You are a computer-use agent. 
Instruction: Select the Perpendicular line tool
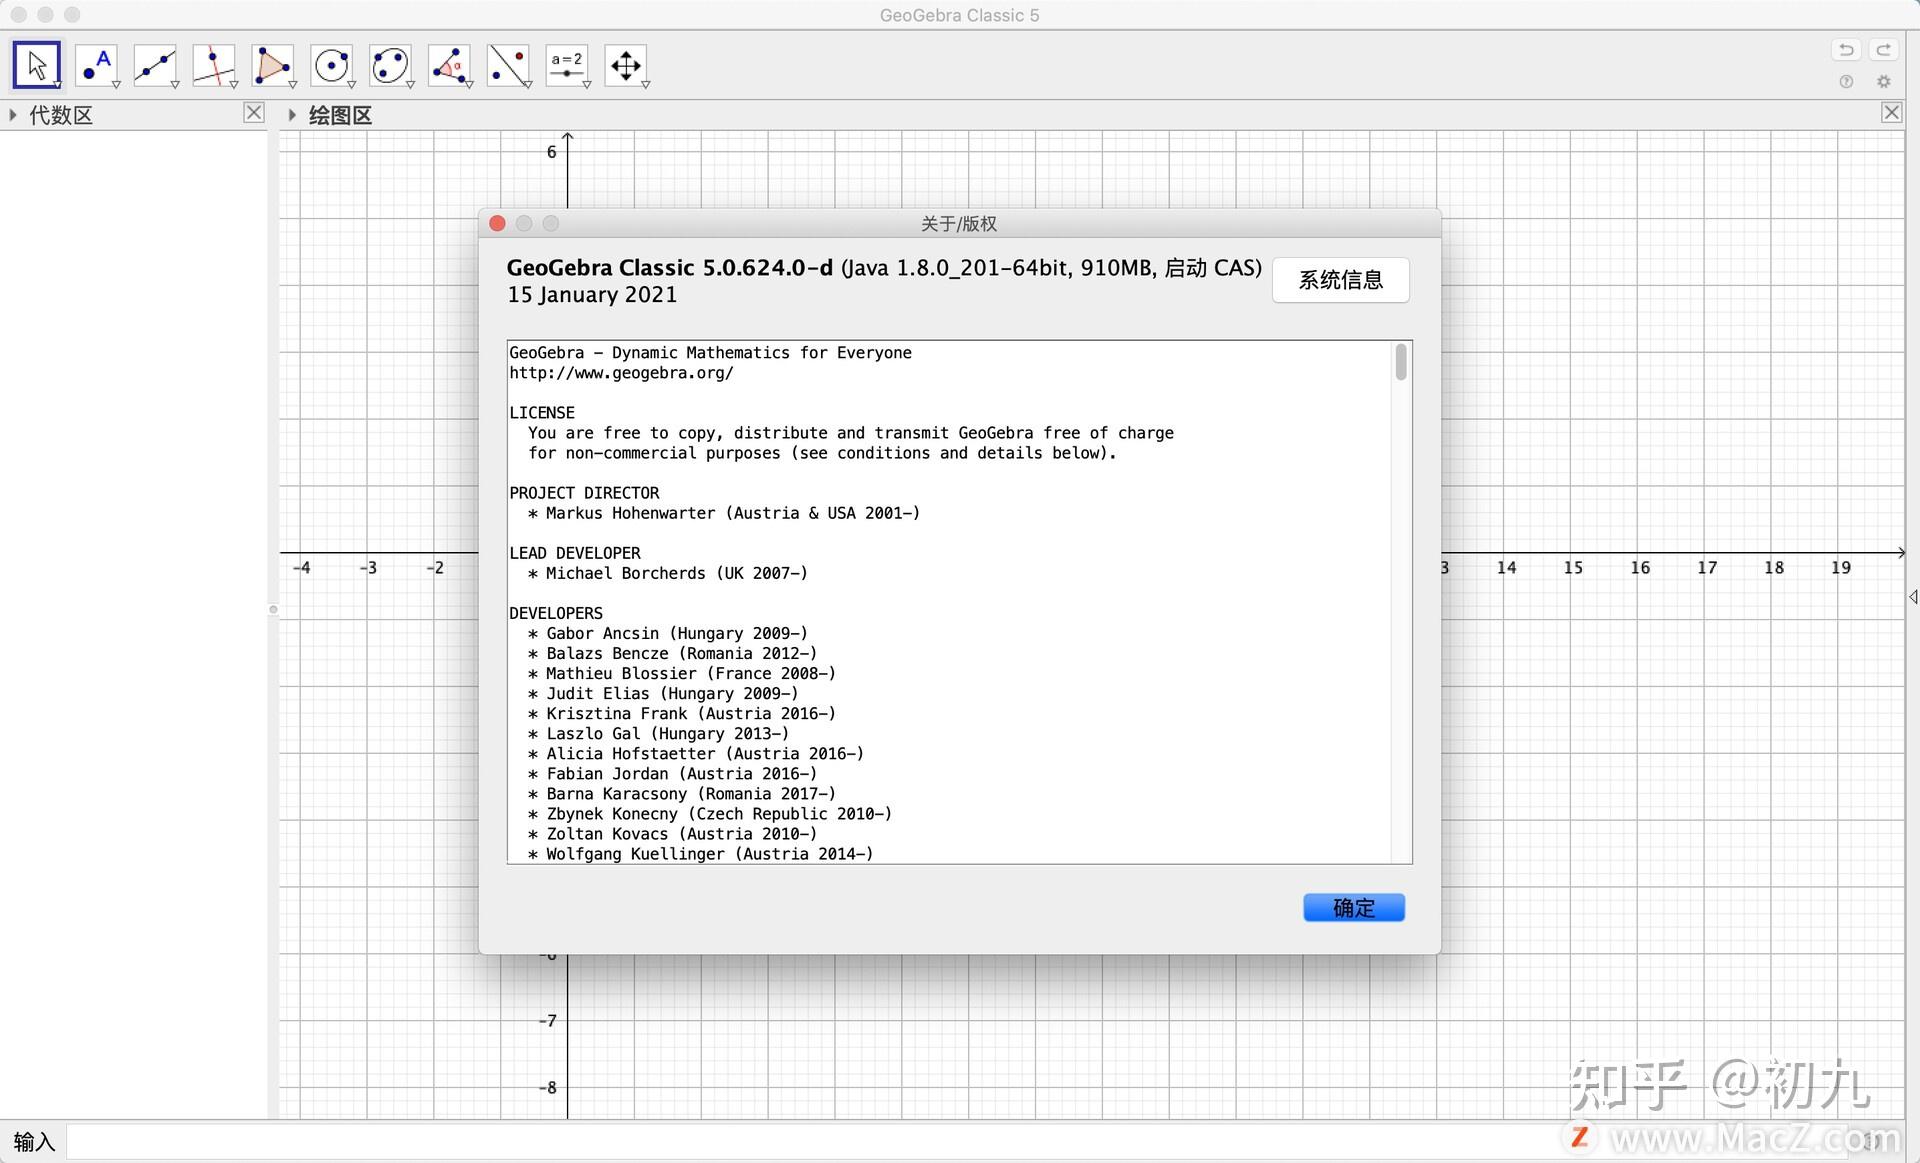point(214,66)
